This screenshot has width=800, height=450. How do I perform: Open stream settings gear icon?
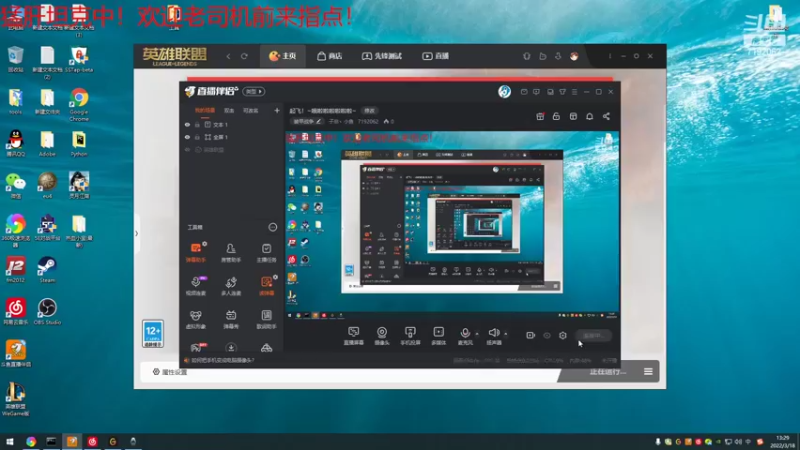(563, 335)
